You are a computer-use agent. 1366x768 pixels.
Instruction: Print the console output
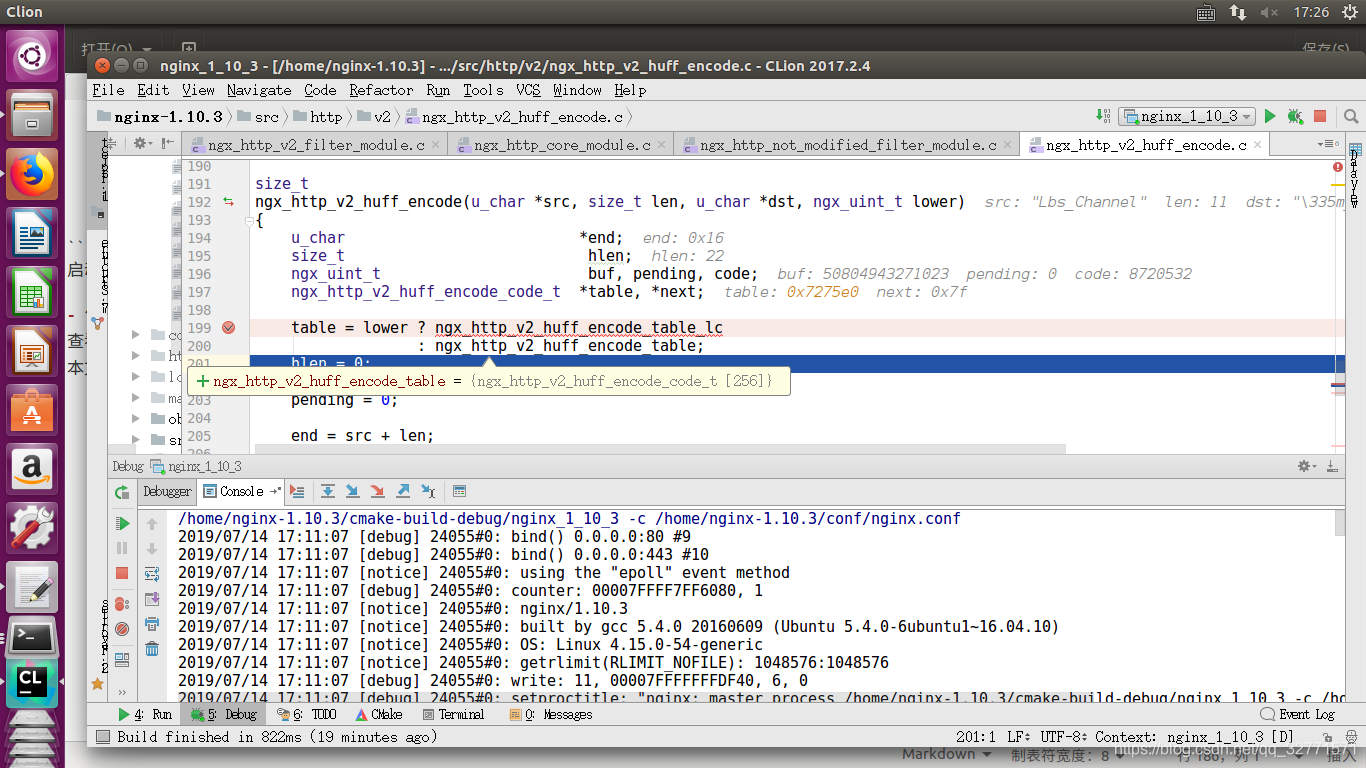152,624
